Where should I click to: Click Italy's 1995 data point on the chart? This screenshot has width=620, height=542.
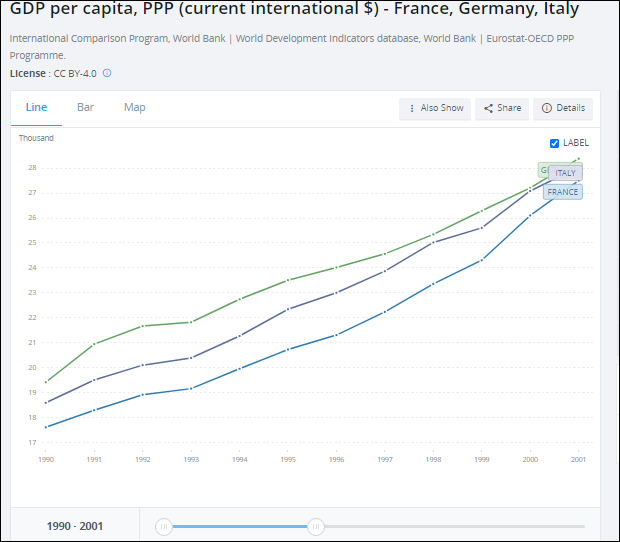[x=288, y=309]
